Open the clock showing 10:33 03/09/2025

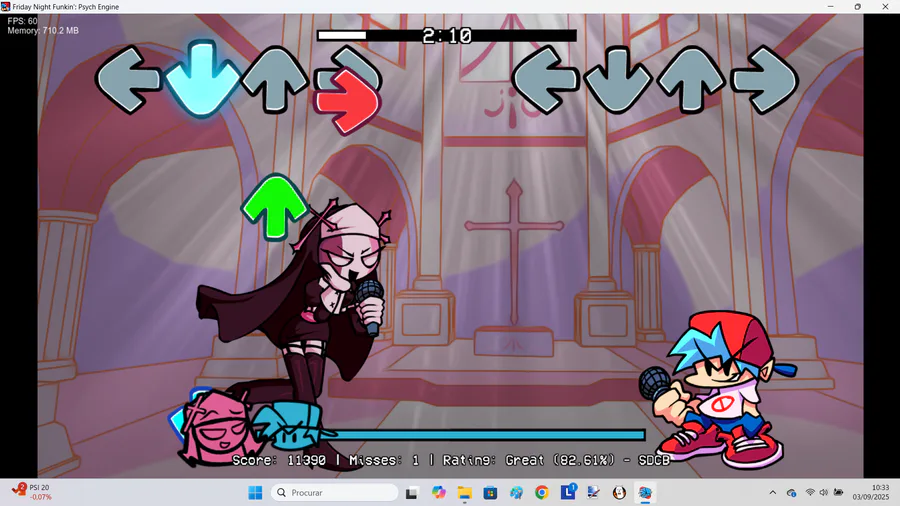coord(871,492)
